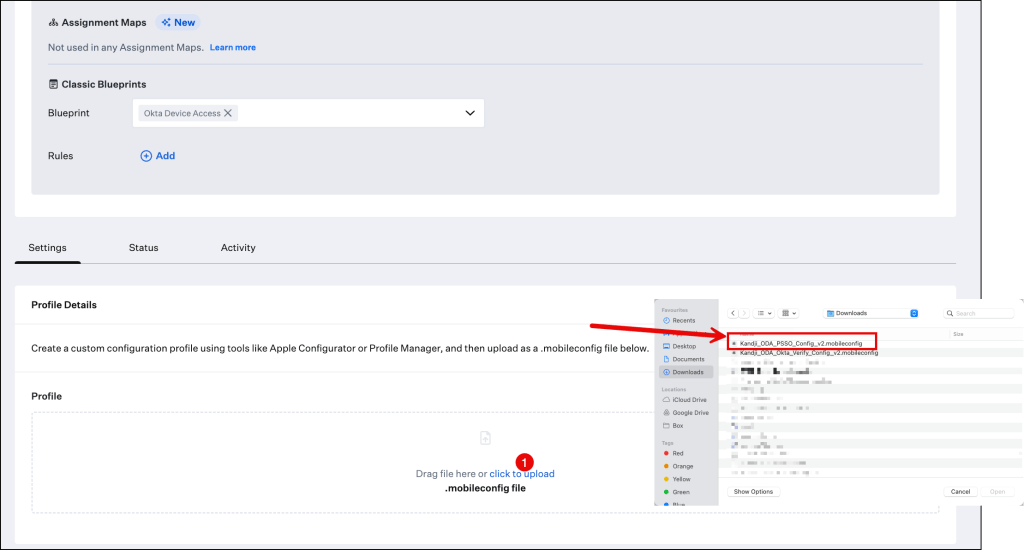Select Kandji_ODA_PSSO_Config_v2.mobileconfig file
This screenshot has height=550, width=1024.
800,343
